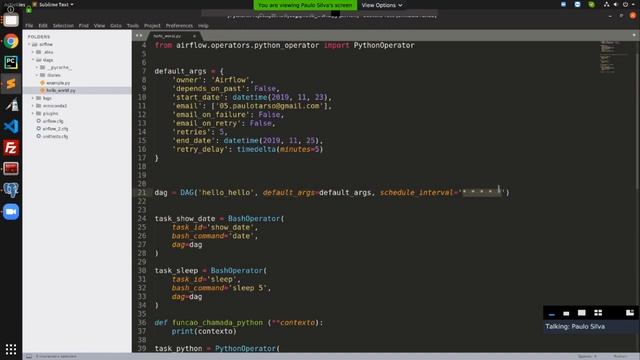Open the Edit menu
Image resolution: width=640 pixels, height=360 pixels.
[43, 25]
